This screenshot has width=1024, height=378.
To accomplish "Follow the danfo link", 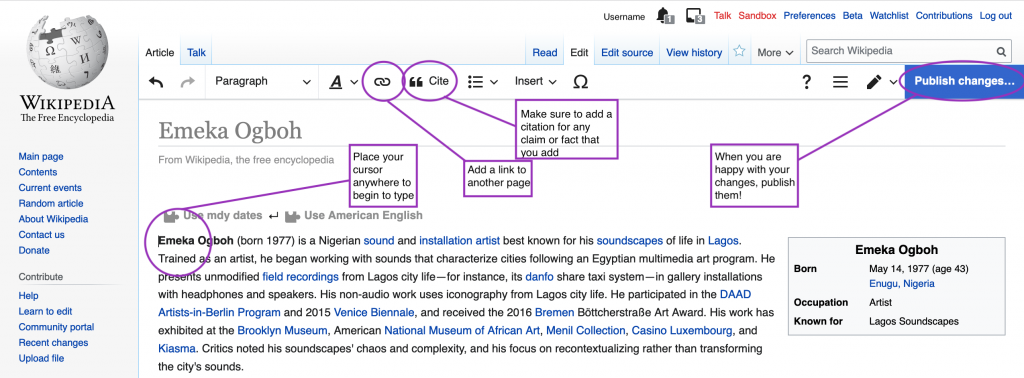I will (539, 276).
